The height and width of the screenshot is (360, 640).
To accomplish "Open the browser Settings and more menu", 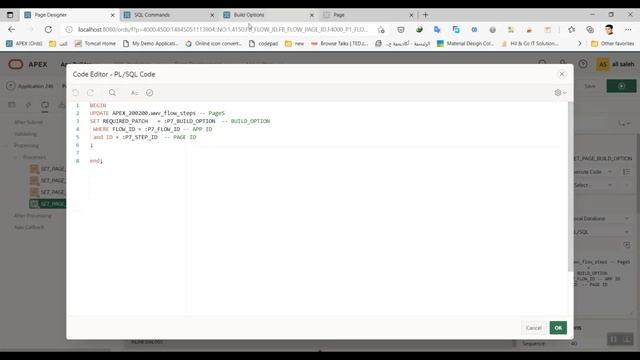I will click(628, 29).
